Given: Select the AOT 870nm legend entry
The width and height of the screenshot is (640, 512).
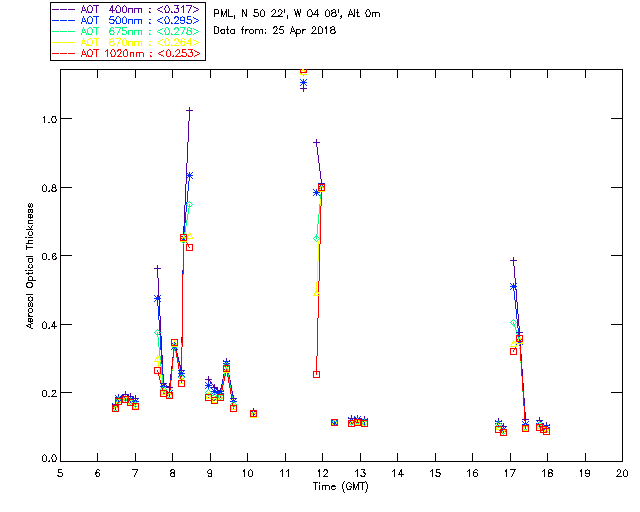Looking at the screenshot, I should coord(140,42).
